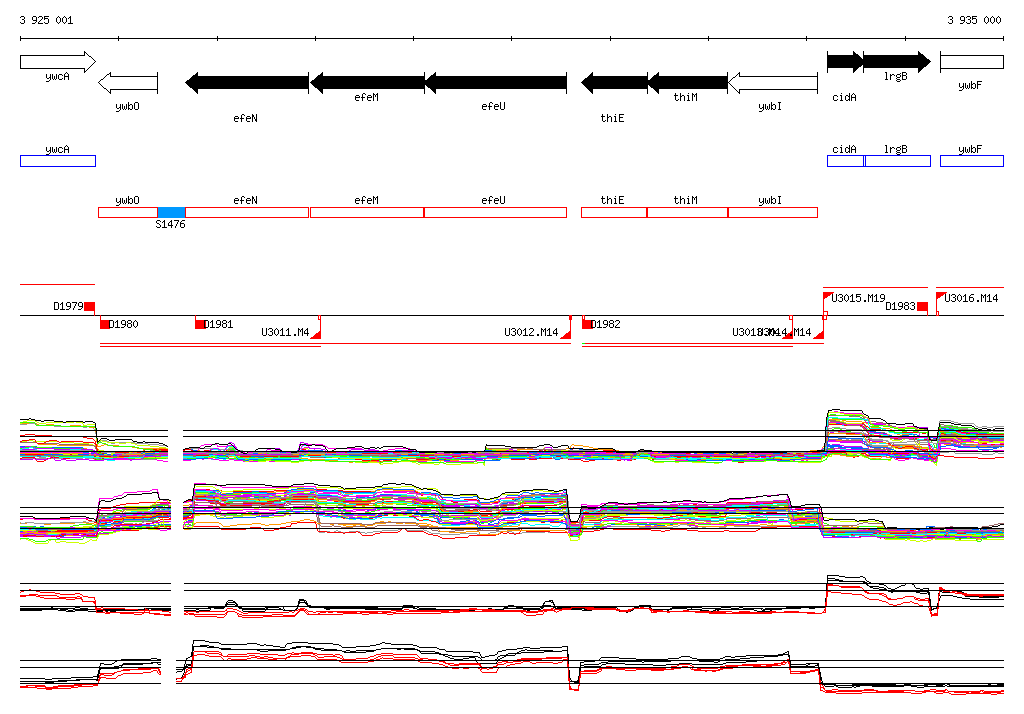This screenshot has width=1024, height=714.
Task: Click the red-outlined efeN annotation box
Action: [247, 212]
